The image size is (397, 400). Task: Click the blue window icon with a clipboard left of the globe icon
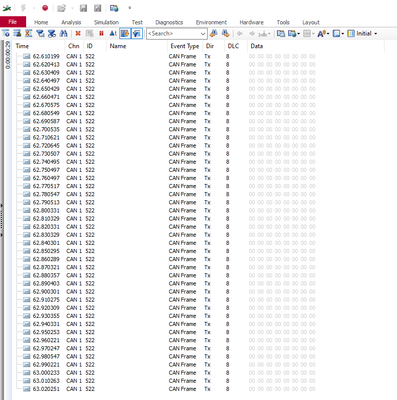tap(281, 33)
